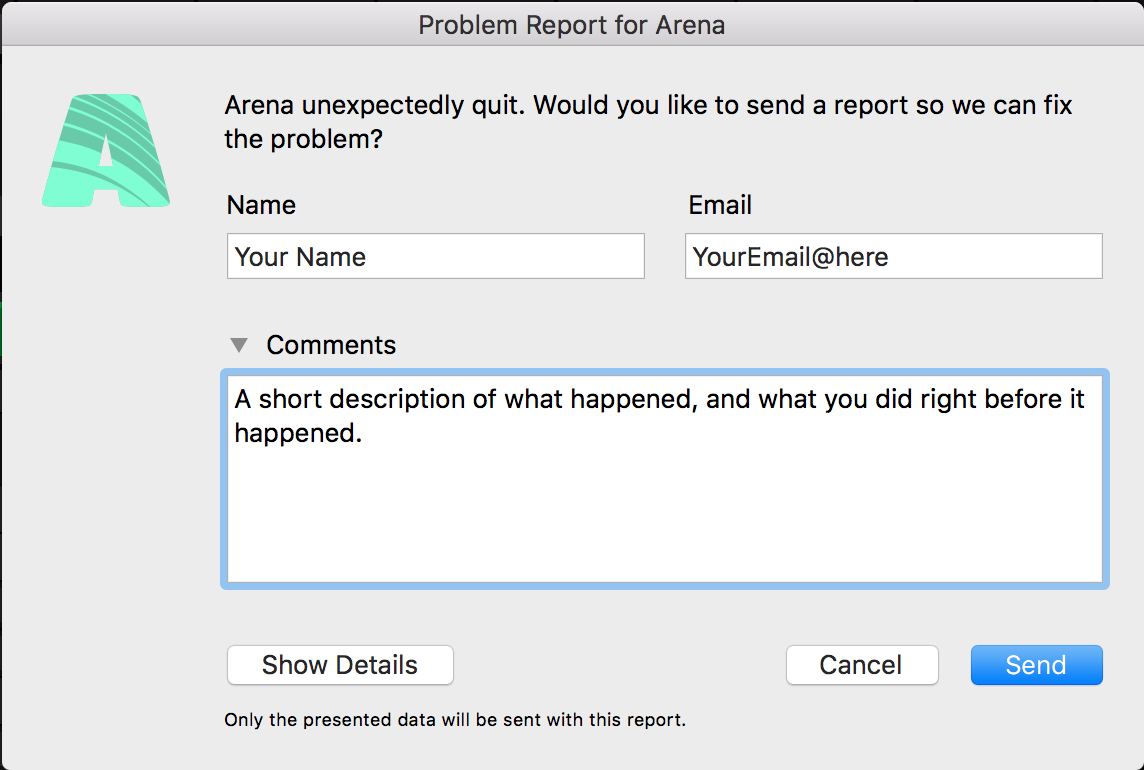
Task: Focus the Email input field
Action: pyautogui.click(x=894, y=256)
